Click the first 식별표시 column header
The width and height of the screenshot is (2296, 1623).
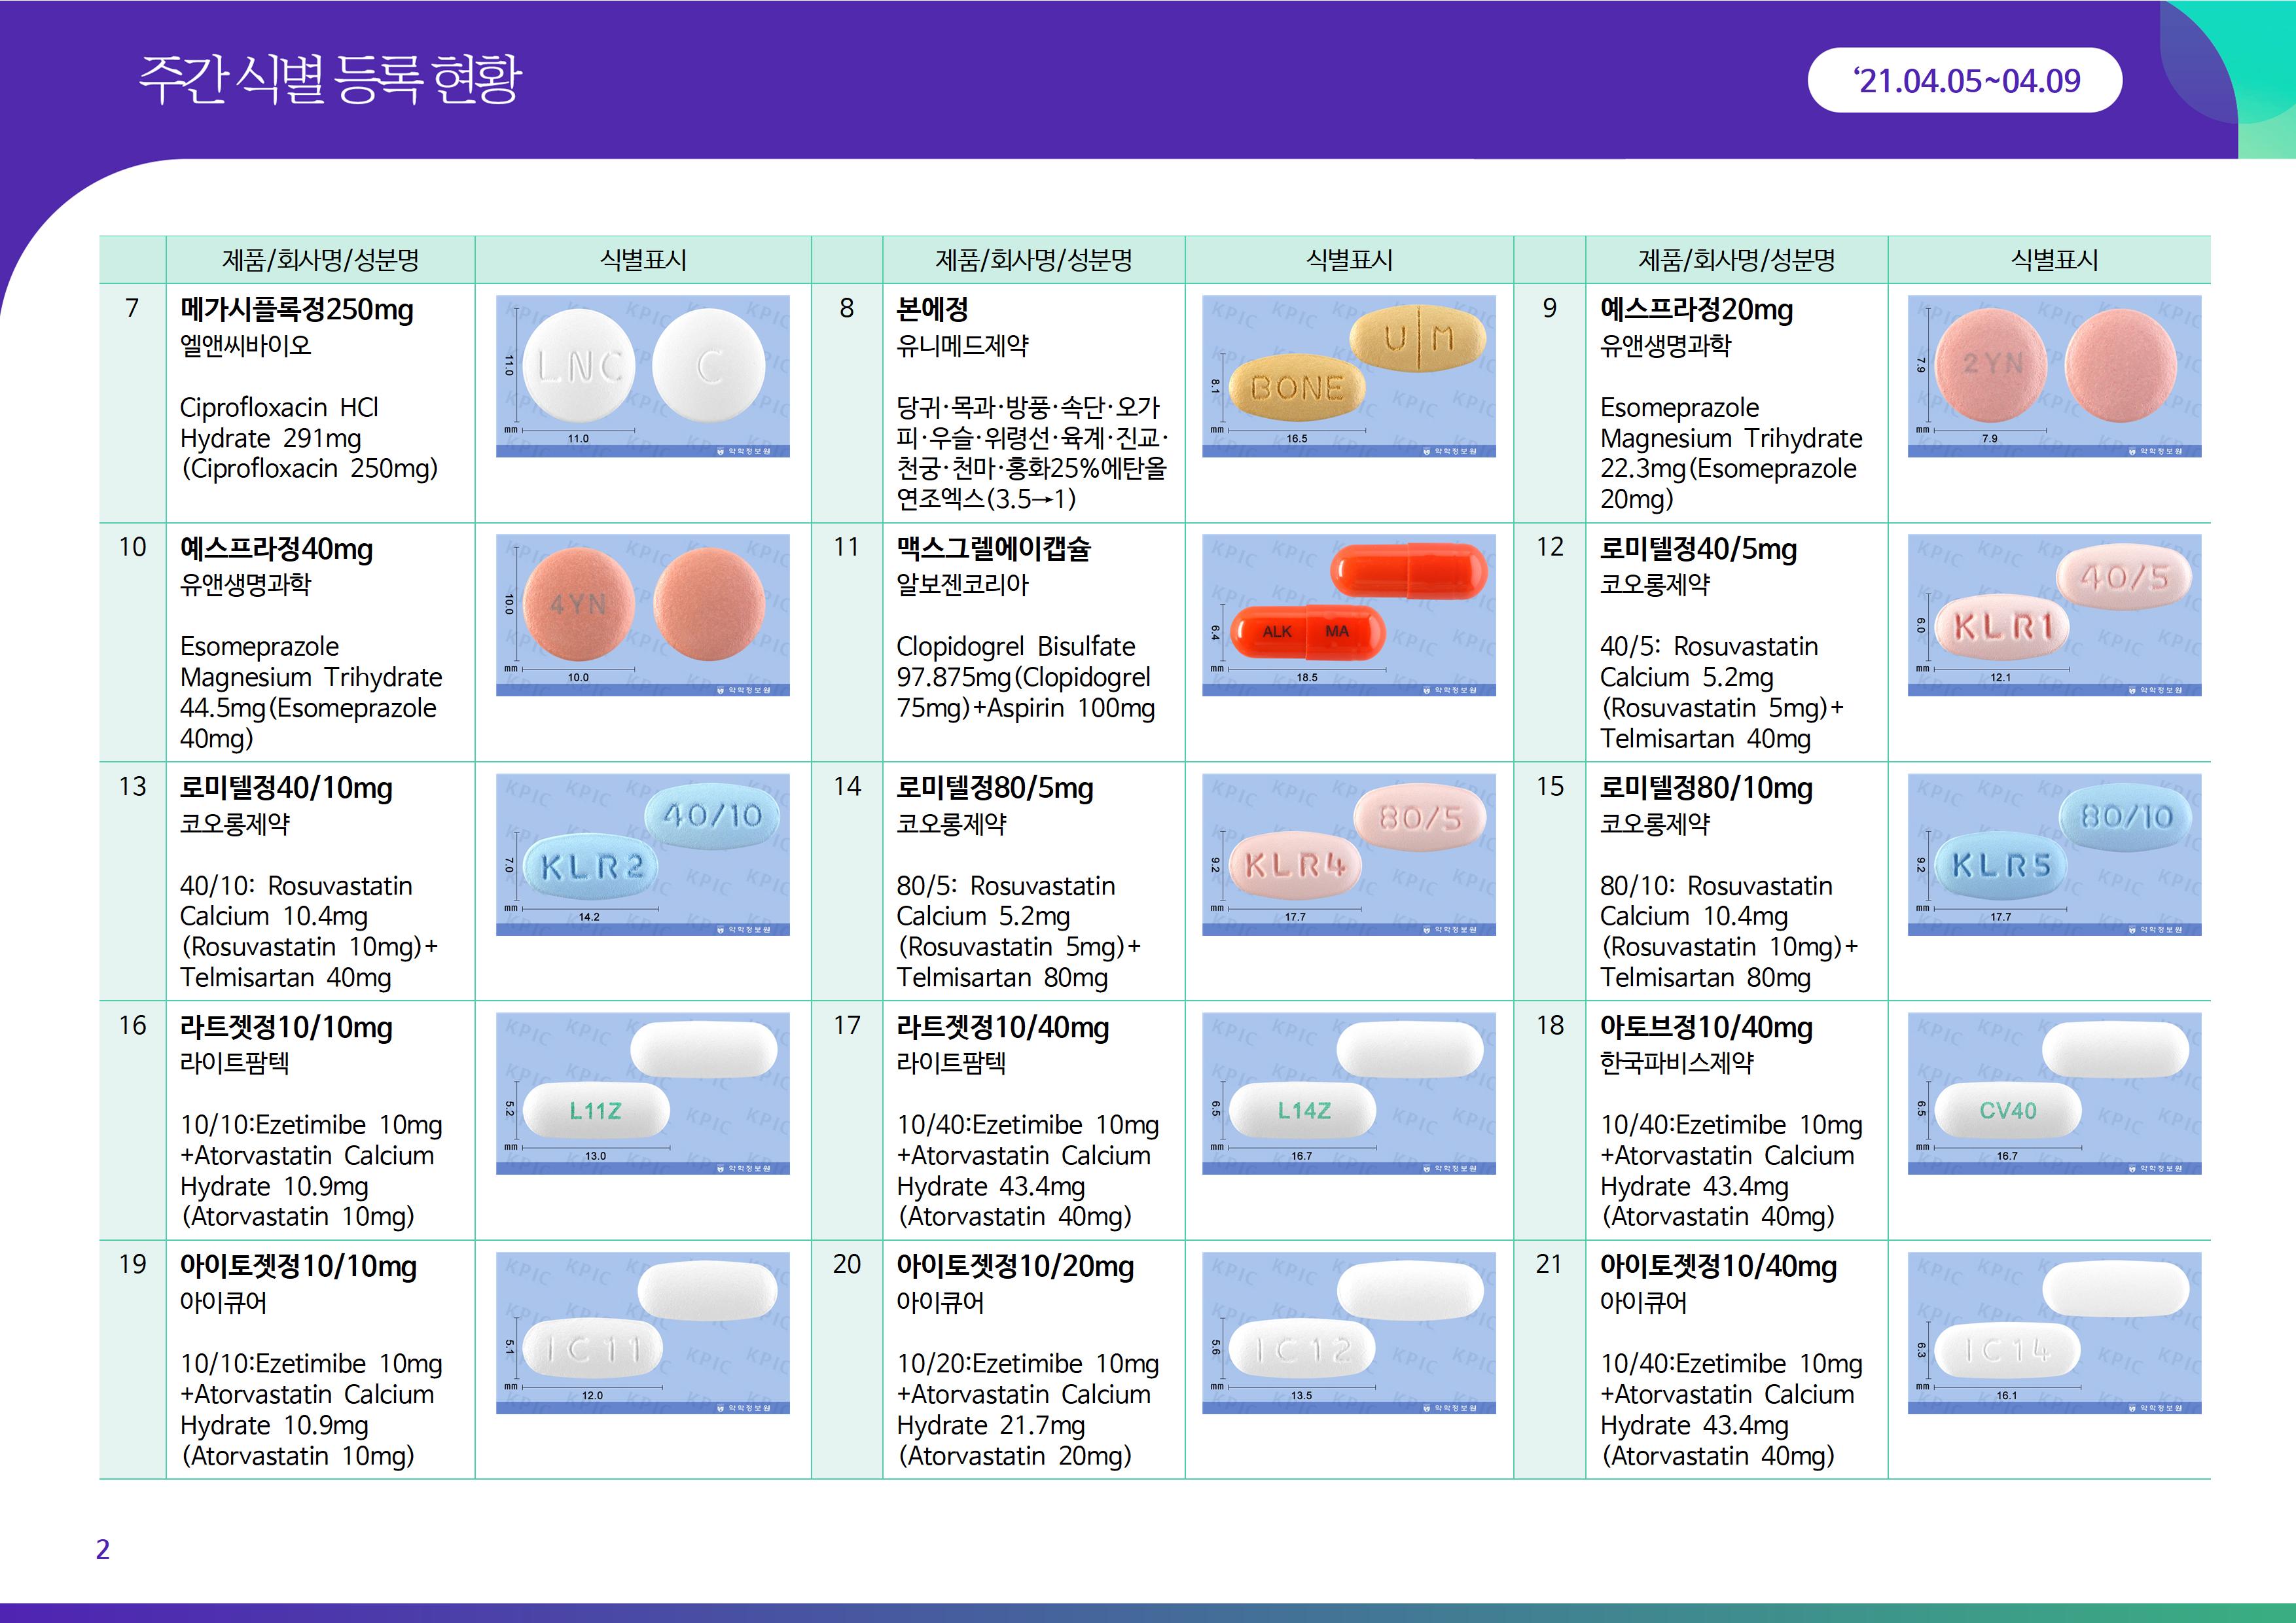643,260
